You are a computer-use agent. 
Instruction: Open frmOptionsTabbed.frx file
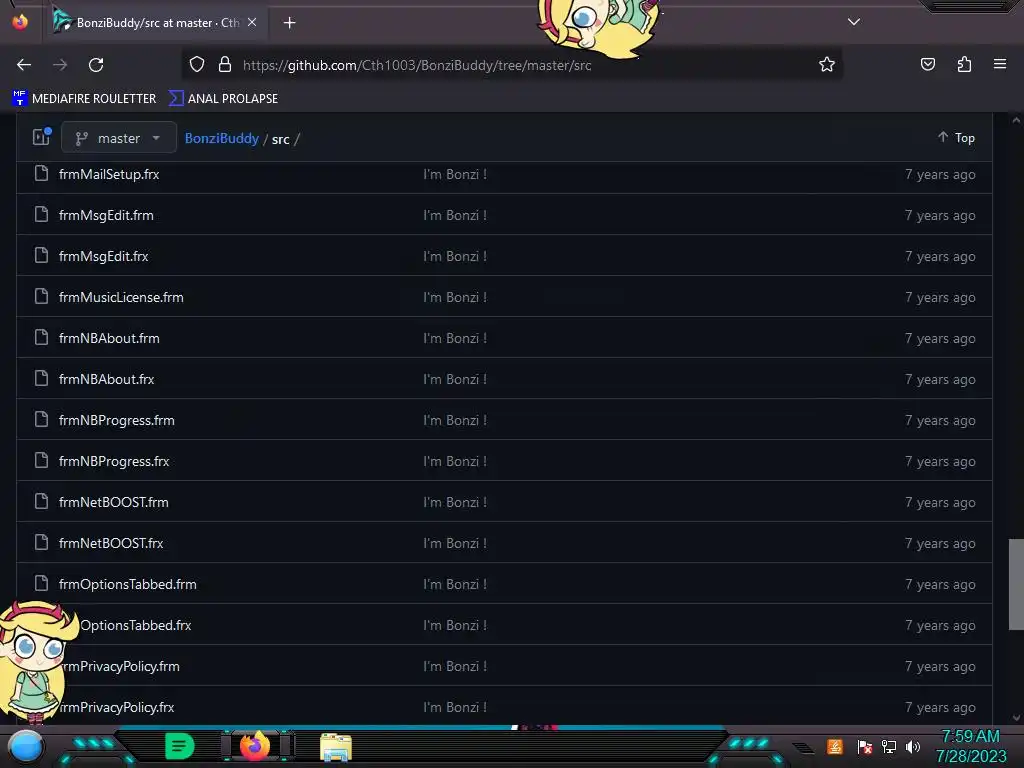click(x=135, y=626)
